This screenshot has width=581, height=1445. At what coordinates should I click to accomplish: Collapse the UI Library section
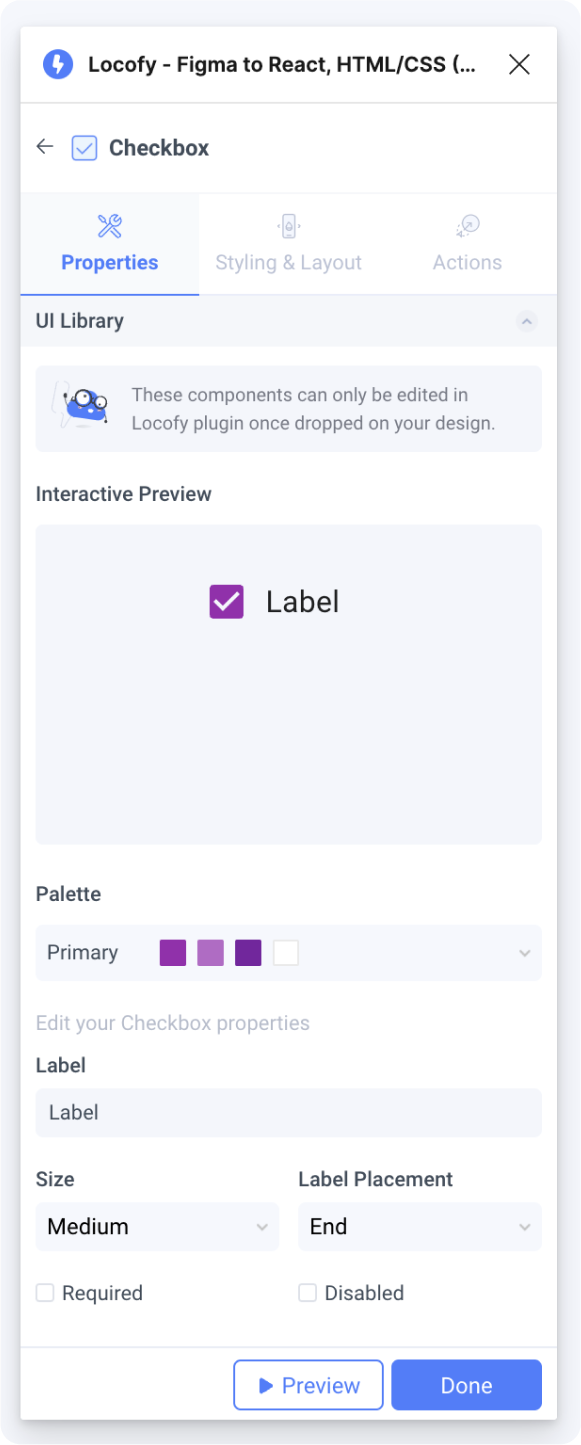click(527, 321)
